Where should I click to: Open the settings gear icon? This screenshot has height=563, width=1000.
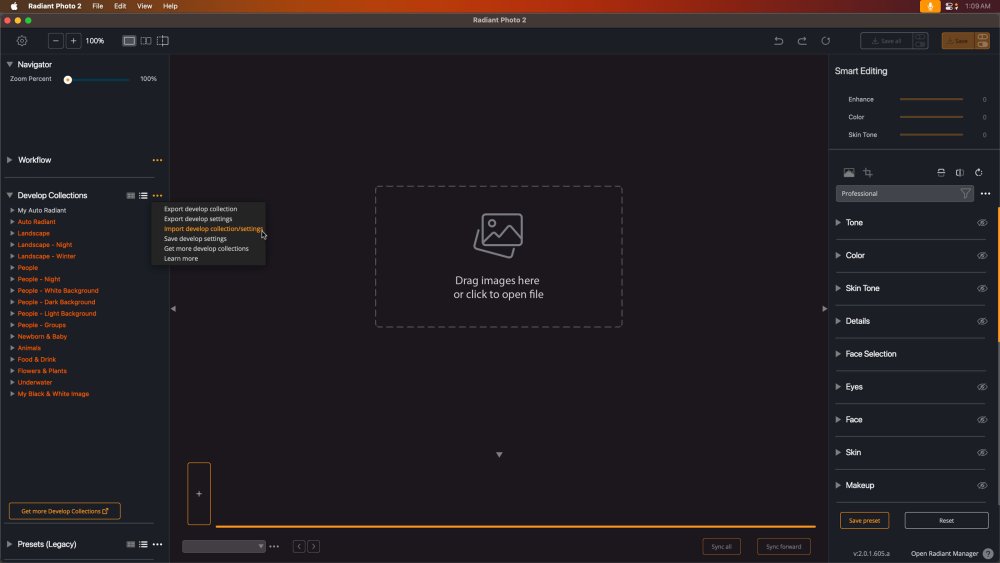pos(22,41)
